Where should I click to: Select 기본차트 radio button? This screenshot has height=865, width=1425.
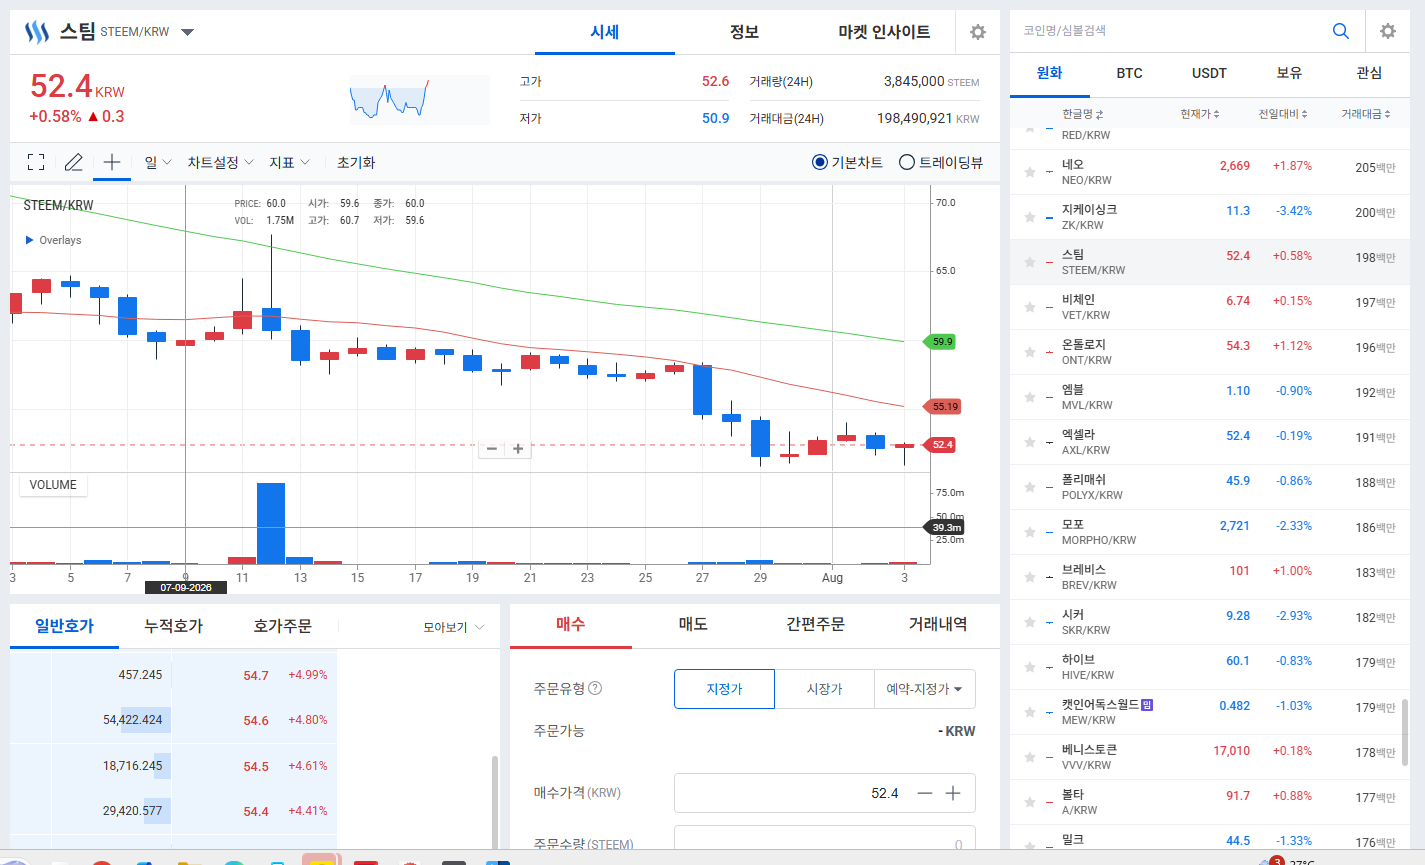(820, 162)
